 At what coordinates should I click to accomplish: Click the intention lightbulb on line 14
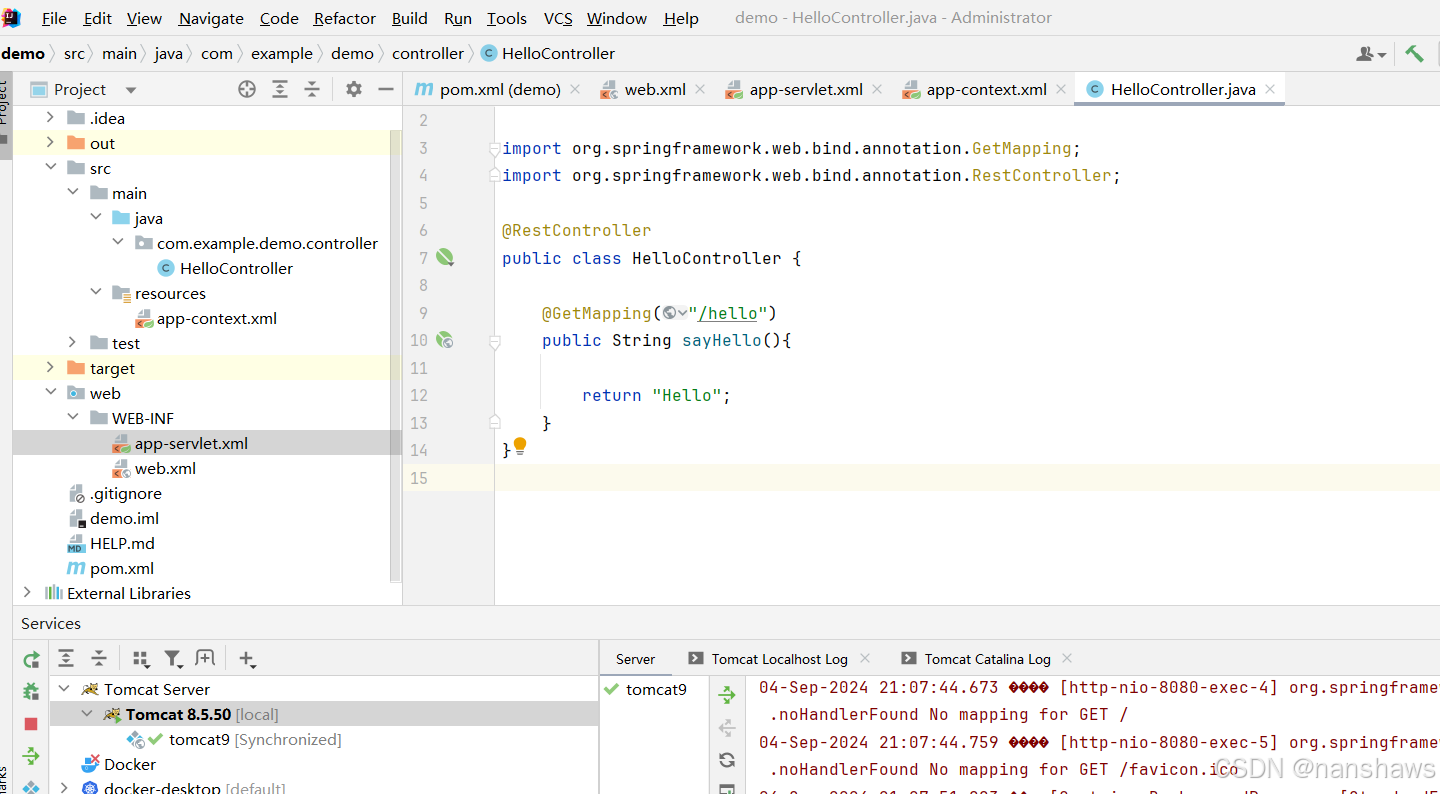tap(520, 446)
